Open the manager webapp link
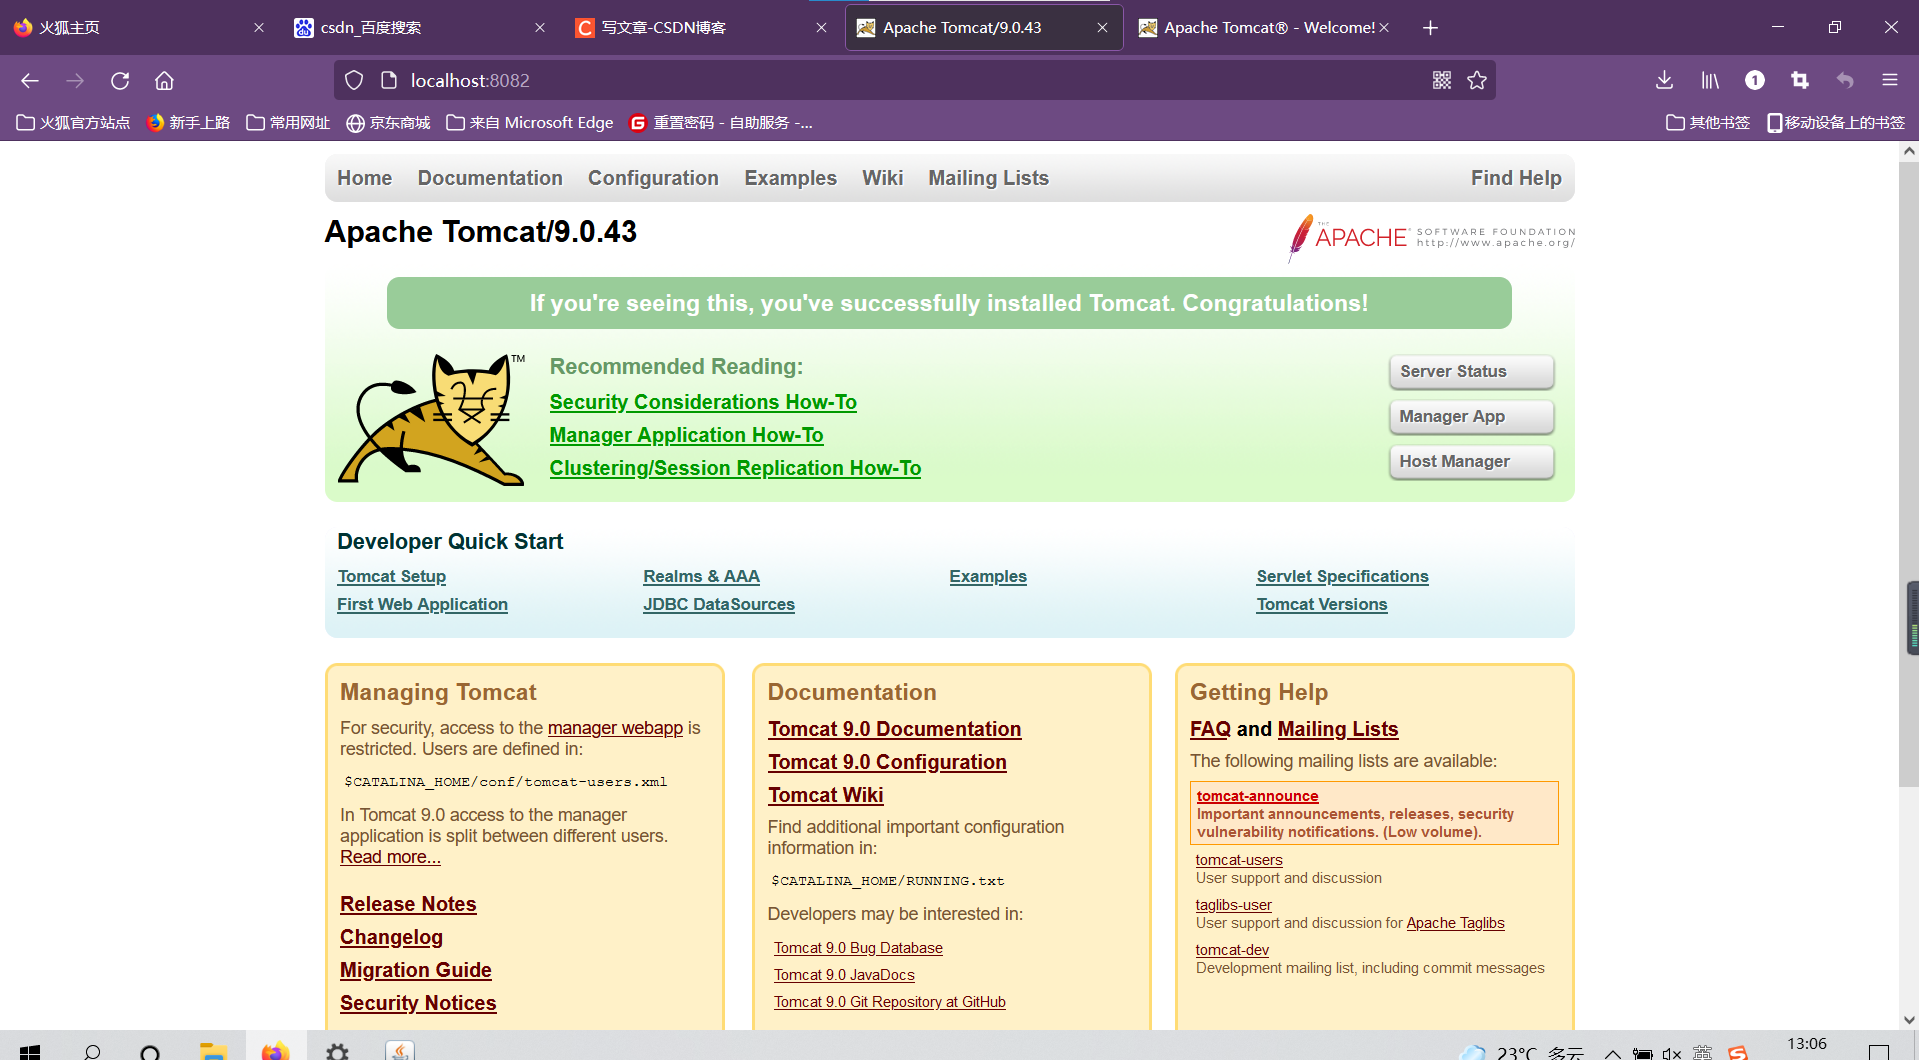The width and height of the screenshot is (1919, 1060). (615, 728)
